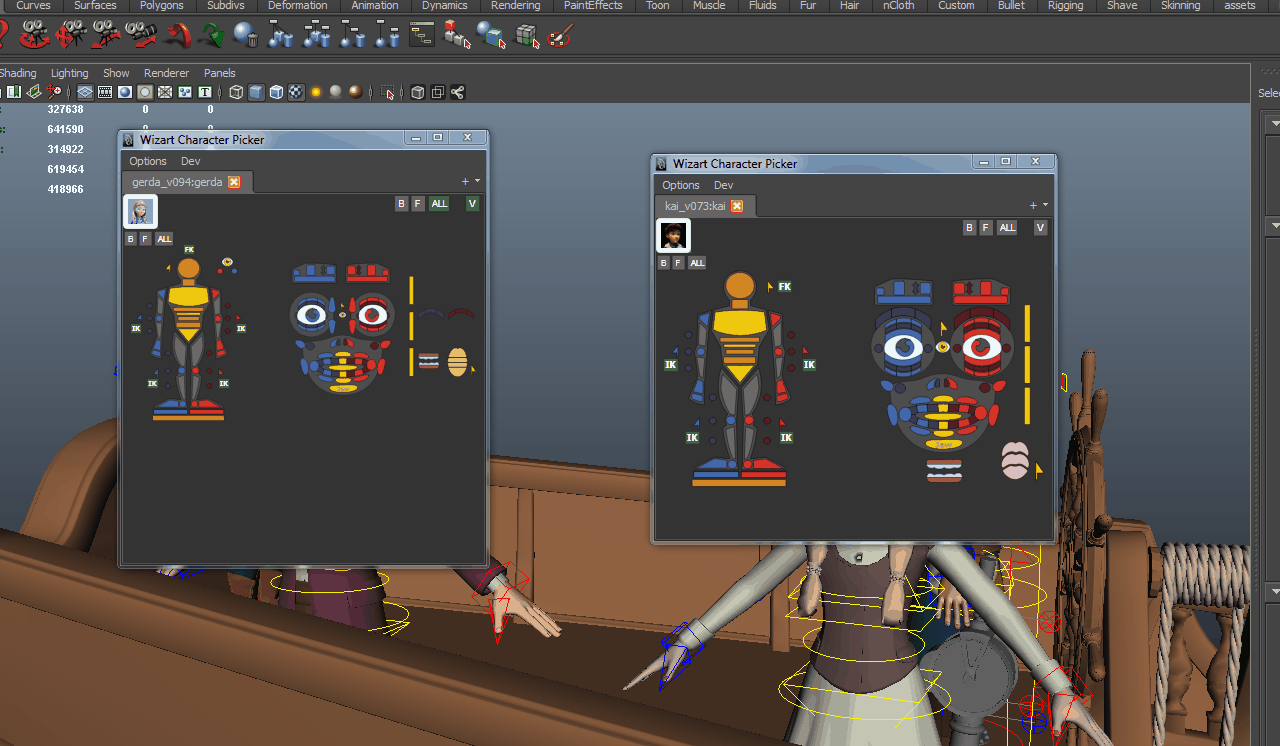Click the sphere-and-trash icon on the shelf
Screen dimensions: 1280x746
(x=248, y=36)
